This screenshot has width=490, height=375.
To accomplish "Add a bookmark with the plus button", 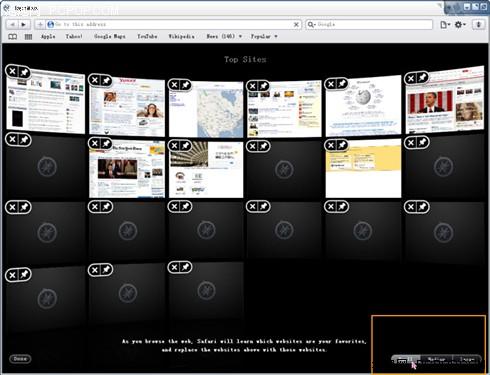I will (x=40, y=24).
